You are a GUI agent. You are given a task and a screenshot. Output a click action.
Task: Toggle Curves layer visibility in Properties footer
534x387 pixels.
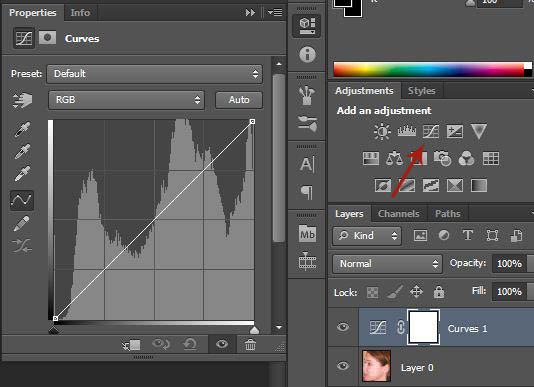point(222,344)
